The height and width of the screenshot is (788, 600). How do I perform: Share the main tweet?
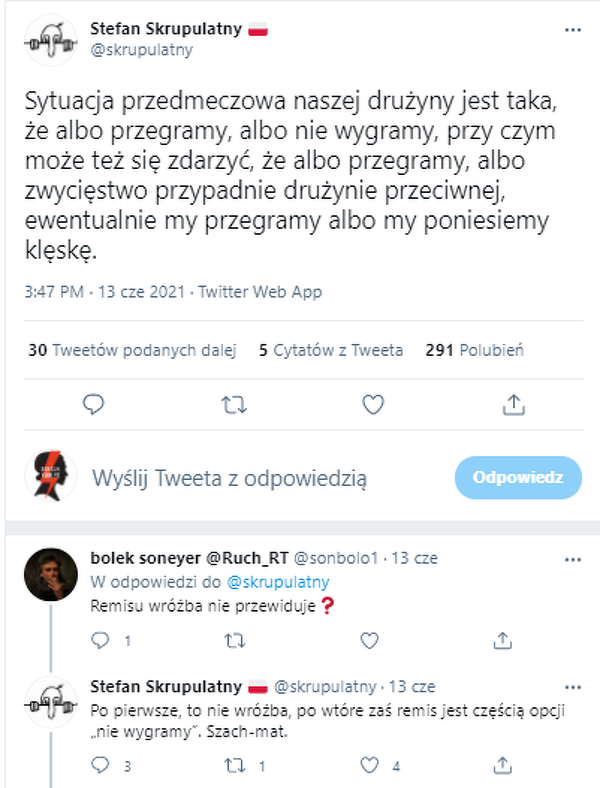coord(513,404)
